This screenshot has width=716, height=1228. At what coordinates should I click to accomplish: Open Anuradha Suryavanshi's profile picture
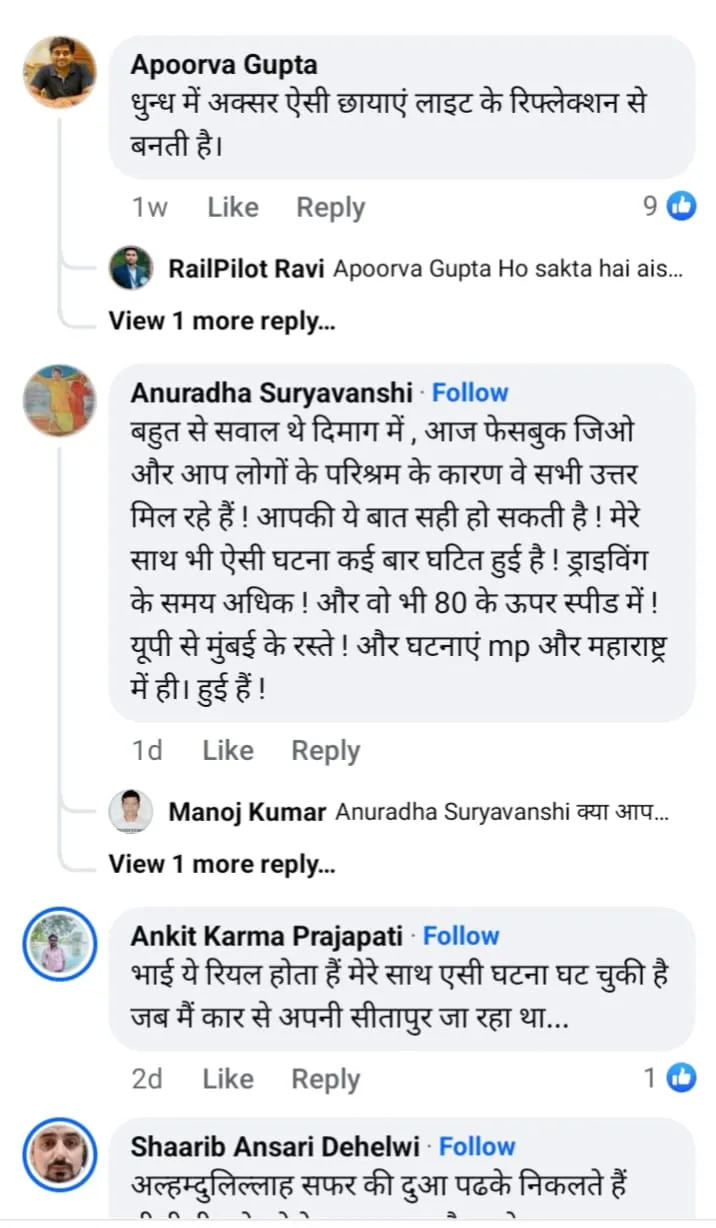click(59, 400)
